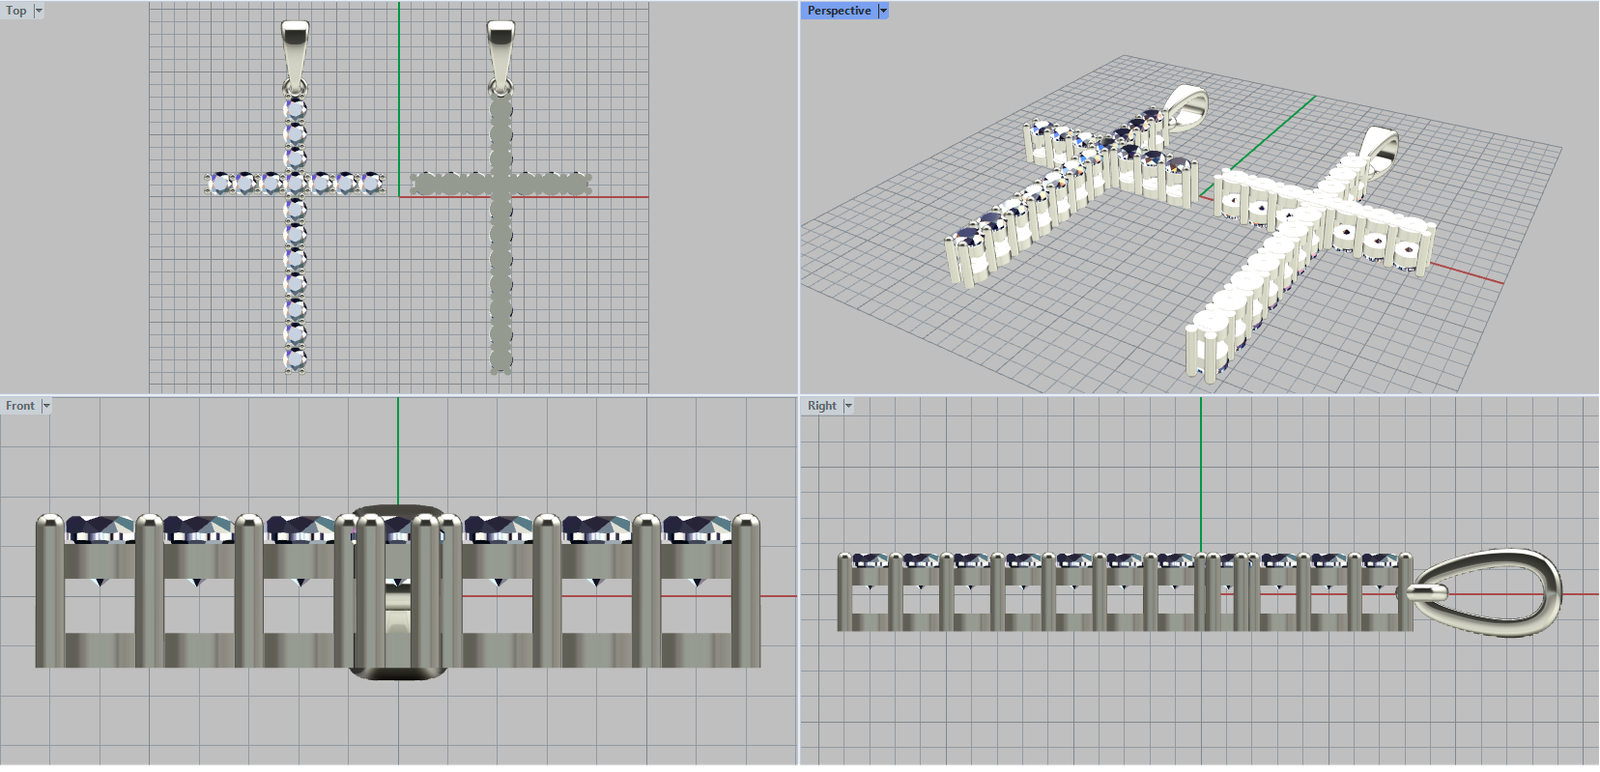Image resolution: width=1600 pixels, height=772 pixels.
Task: Activate the Perspective viewport title
Action: point(838,11)
